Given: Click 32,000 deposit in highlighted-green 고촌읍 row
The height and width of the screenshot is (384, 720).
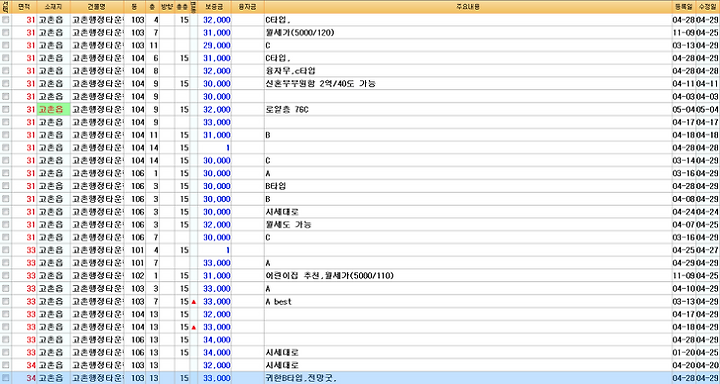Looking at the screenshot, I should 217,110.
